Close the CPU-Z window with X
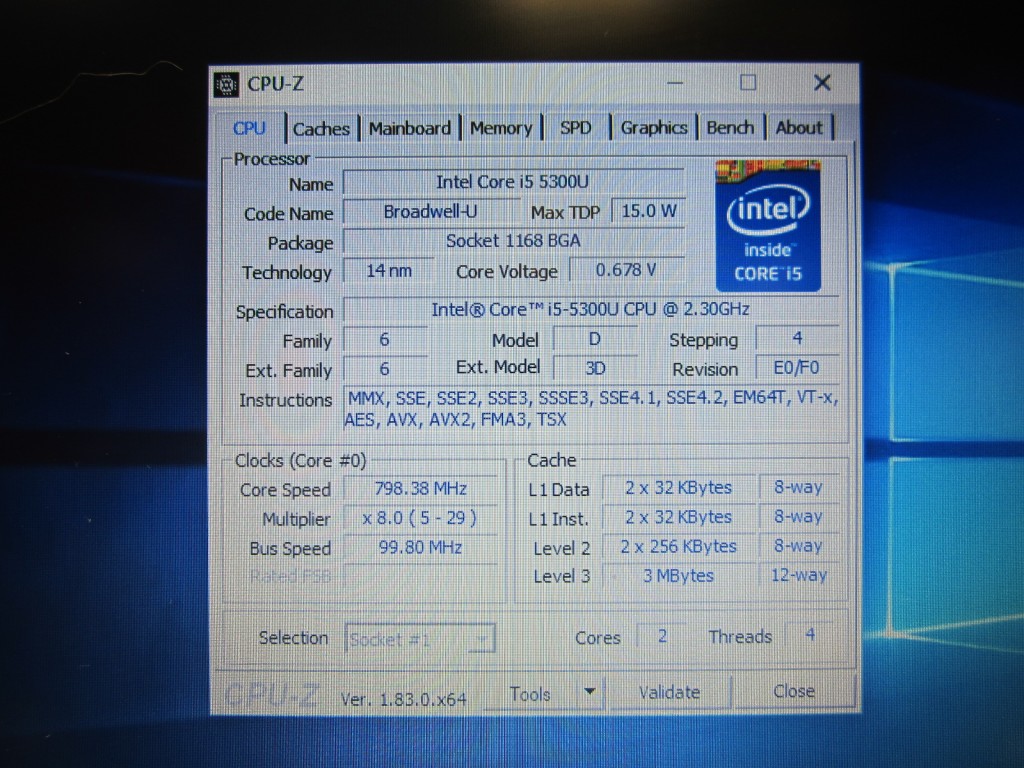Viewport: 1024px width, 768px height. (x=822, y=82)
